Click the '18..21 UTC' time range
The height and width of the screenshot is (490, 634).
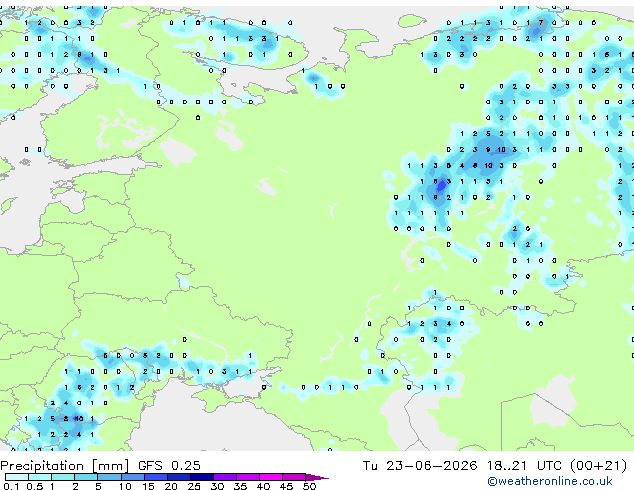pyautogui.click(x=524, y=465)
